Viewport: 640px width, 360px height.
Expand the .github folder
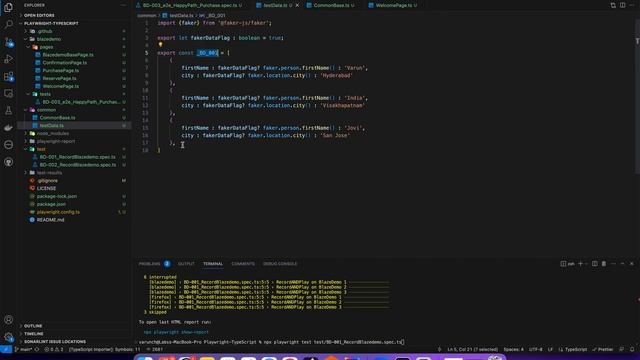[x=45, y=31]
